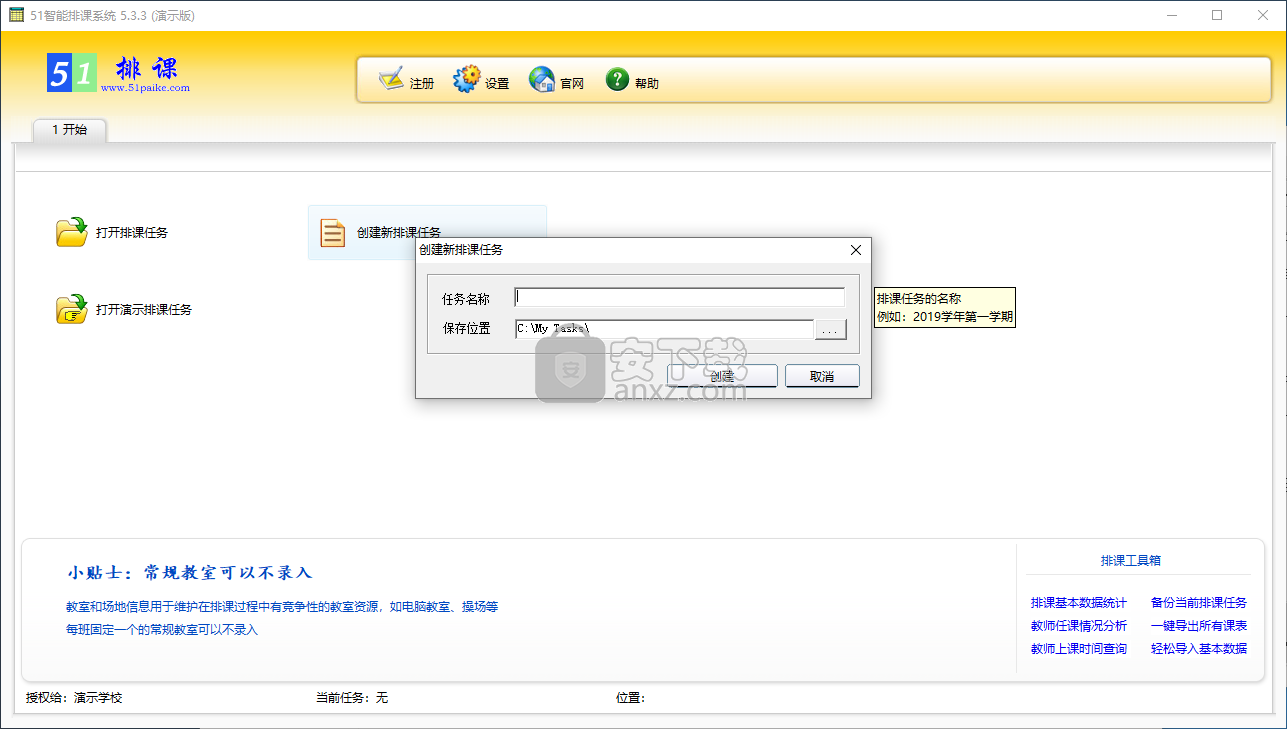Click the app icon in the title bar
Viewport: 1287px width, 729px height.
pos(16,15)
